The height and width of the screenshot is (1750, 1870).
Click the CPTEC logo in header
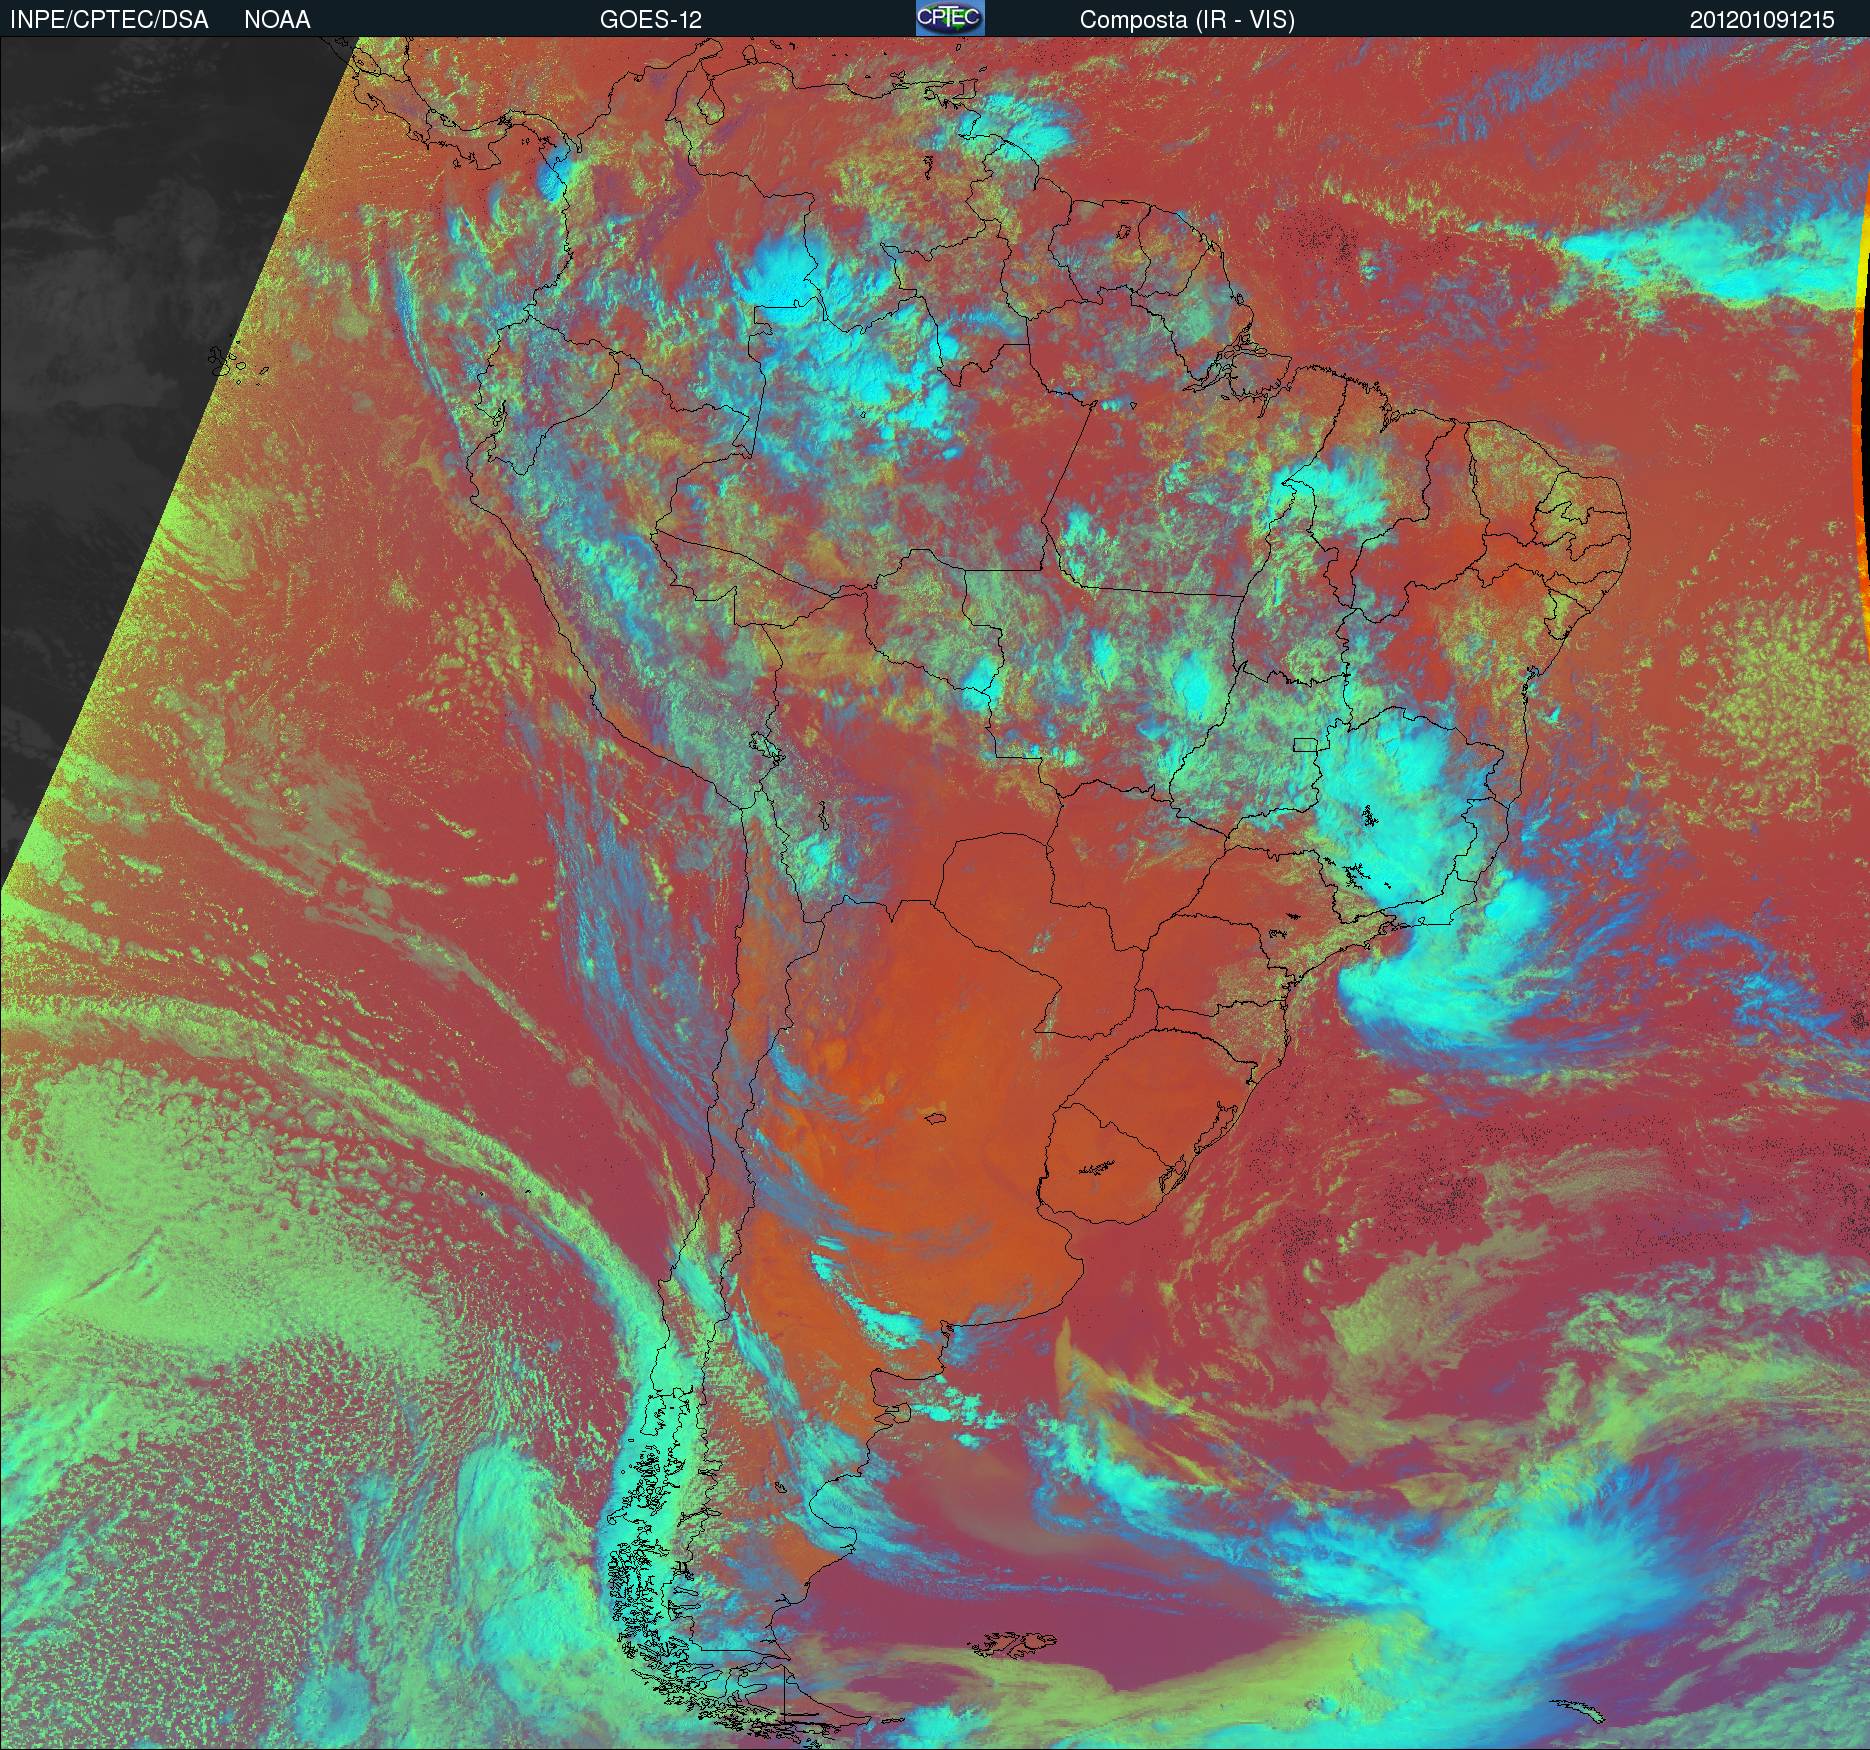(x=949, y=18)
